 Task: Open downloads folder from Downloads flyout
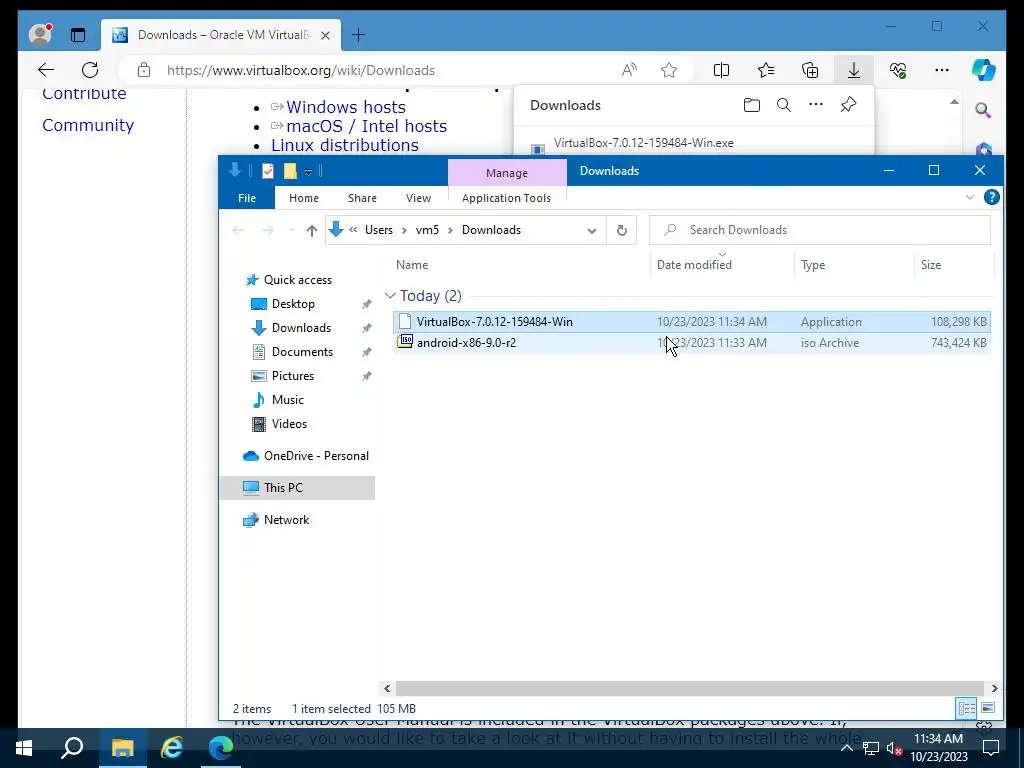point(752,105)
